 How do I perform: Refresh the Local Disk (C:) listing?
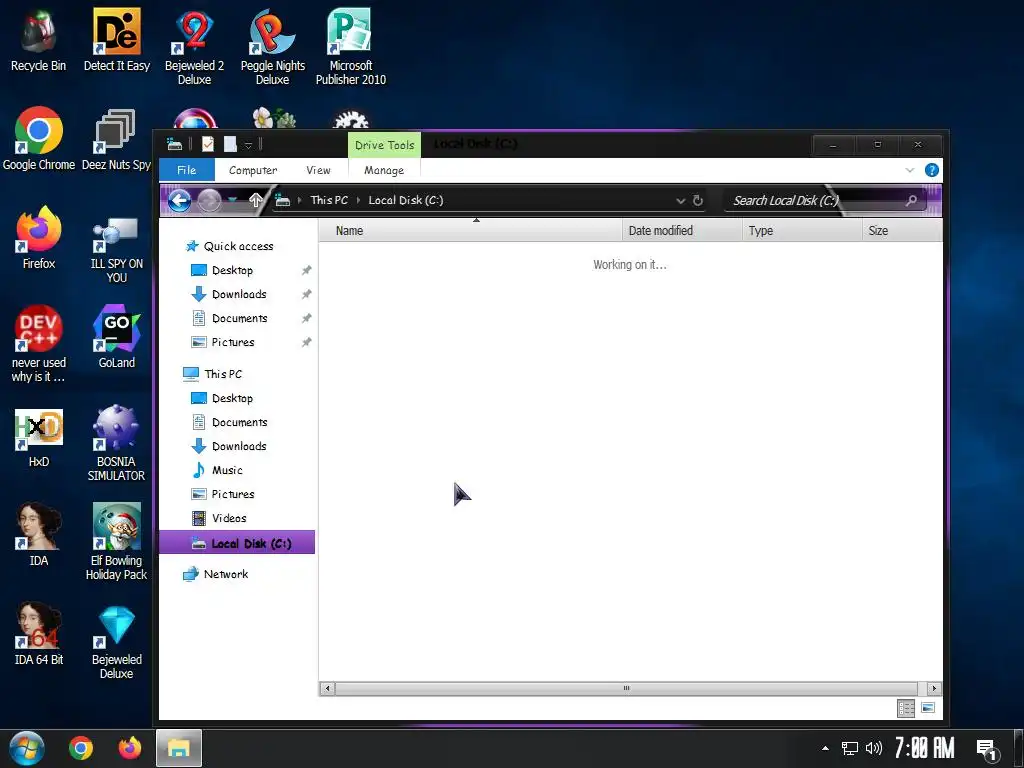[697, 200]
